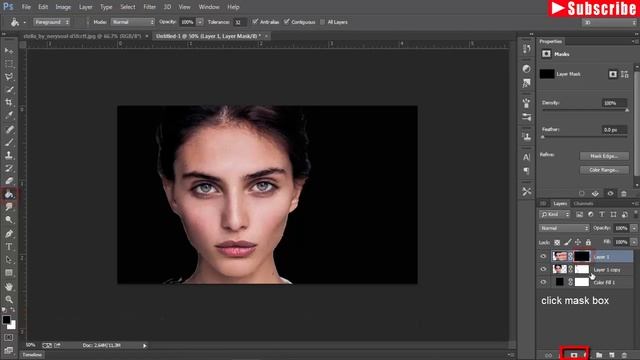
Task: Hide Layer 1 copy eye icon
Action: click(543, 269)
